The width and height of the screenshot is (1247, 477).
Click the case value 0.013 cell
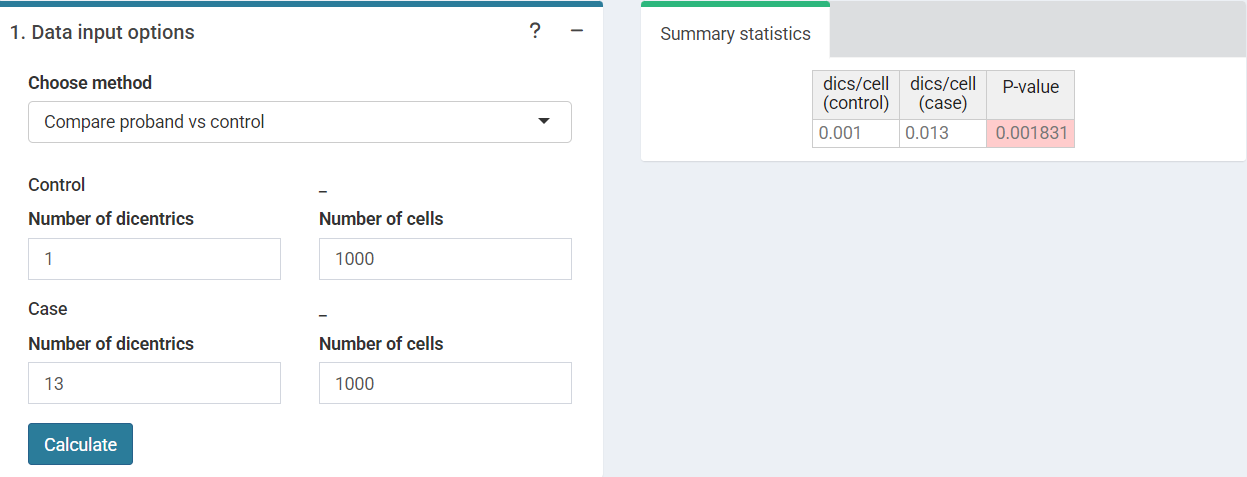[943, 133]
